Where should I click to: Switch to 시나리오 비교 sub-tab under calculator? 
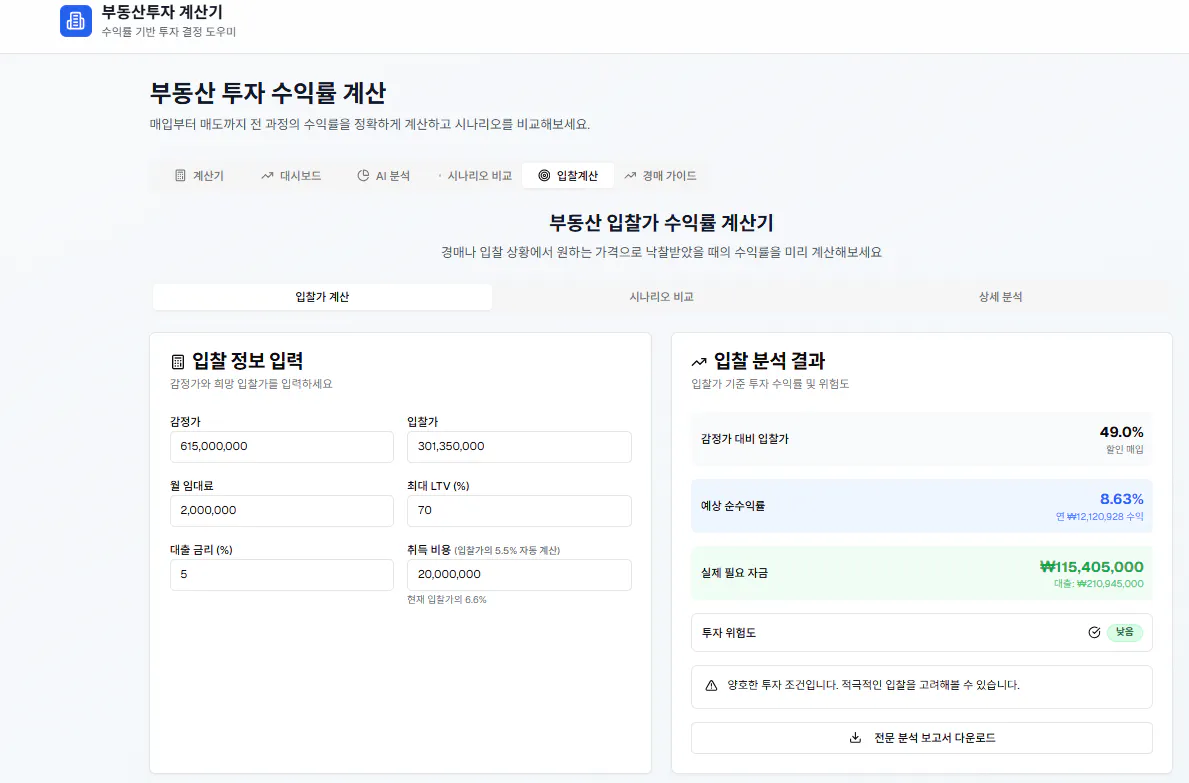pyautogui.click(x=661, y=297)
